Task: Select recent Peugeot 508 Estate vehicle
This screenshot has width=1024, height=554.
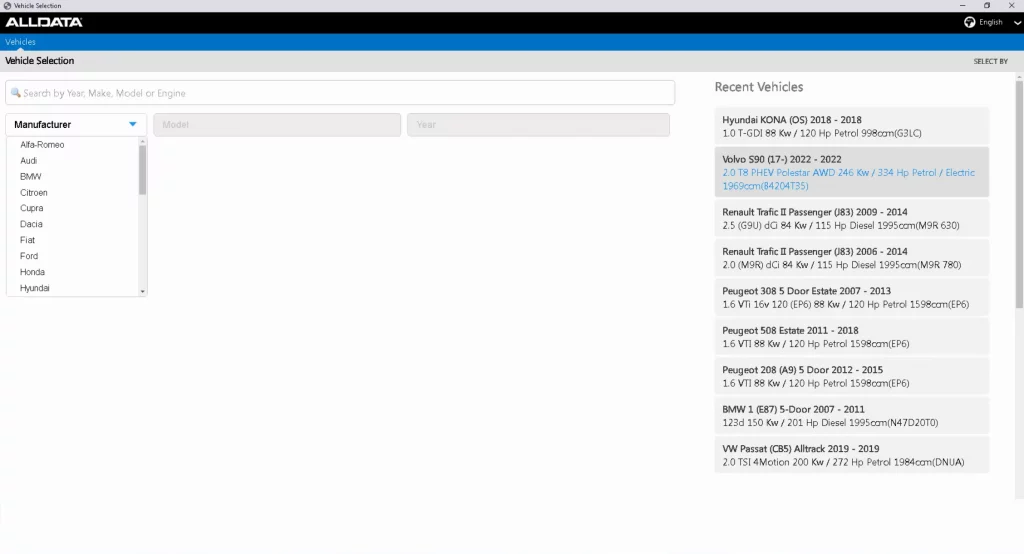Action: coord(851,337)
